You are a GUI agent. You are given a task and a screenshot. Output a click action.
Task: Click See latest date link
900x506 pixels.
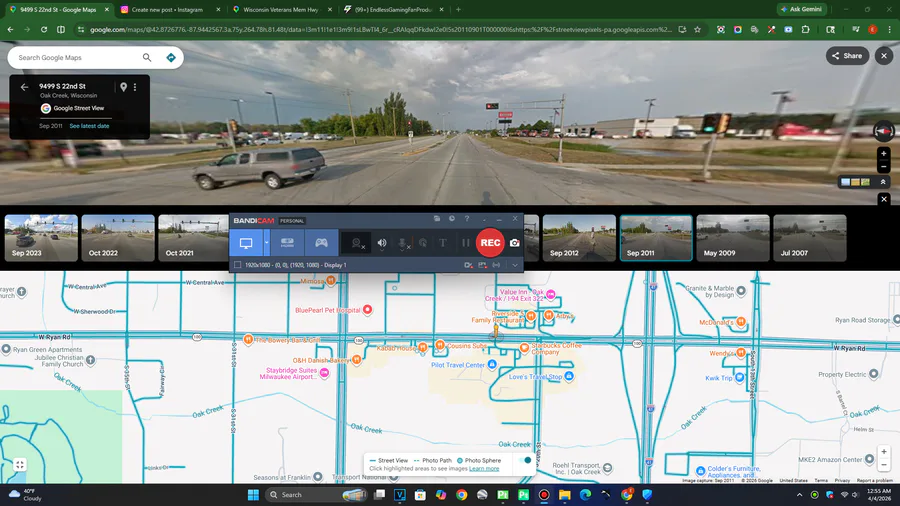[x=89, y=126]
